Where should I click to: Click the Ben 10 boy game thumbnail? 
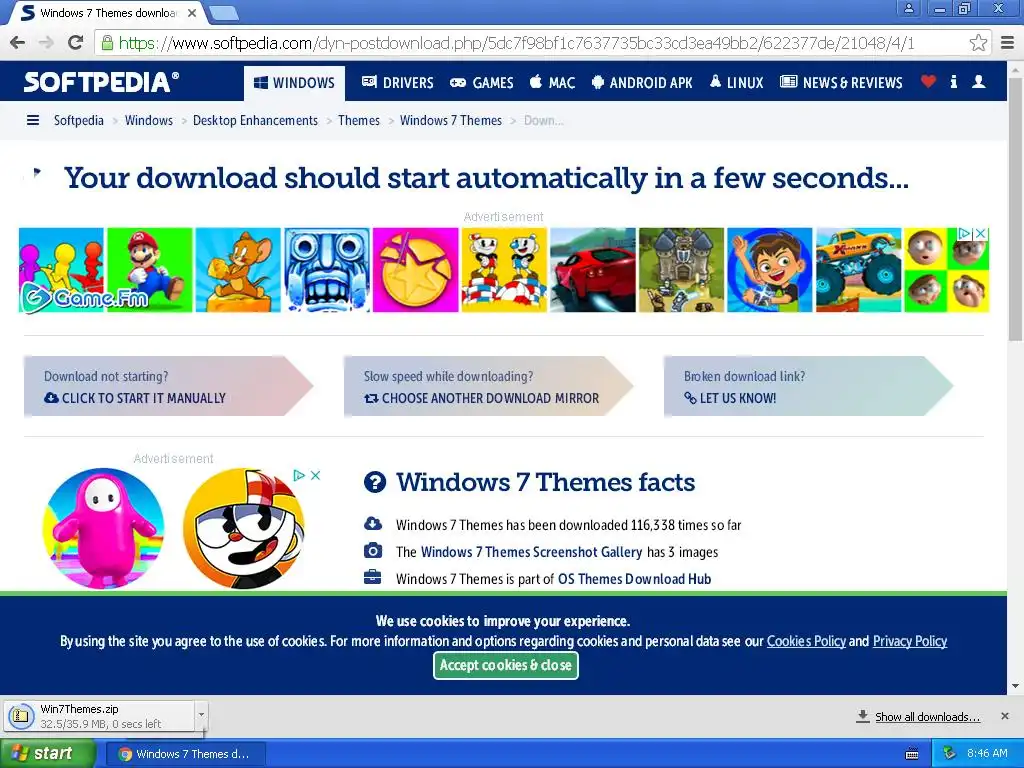coord(770,270)
